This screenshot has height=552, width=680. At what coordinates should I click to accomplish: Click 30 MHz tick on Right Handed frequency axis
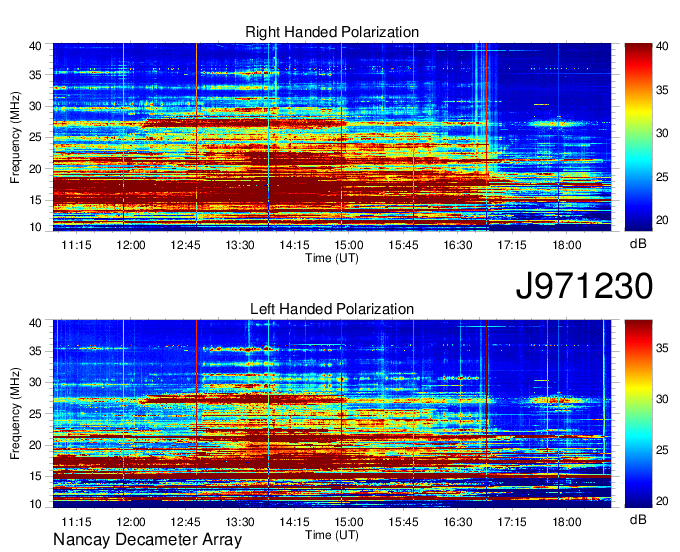coord(35,106)
